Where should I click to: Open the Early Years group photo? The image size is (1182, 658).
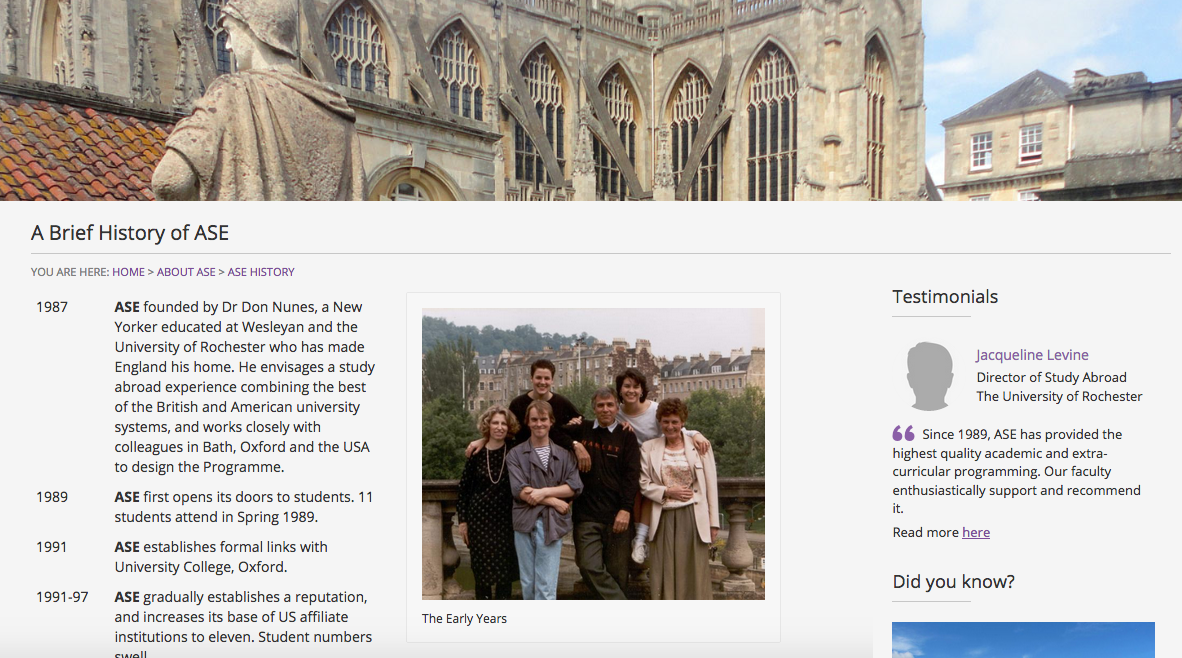tap(593, 453)
